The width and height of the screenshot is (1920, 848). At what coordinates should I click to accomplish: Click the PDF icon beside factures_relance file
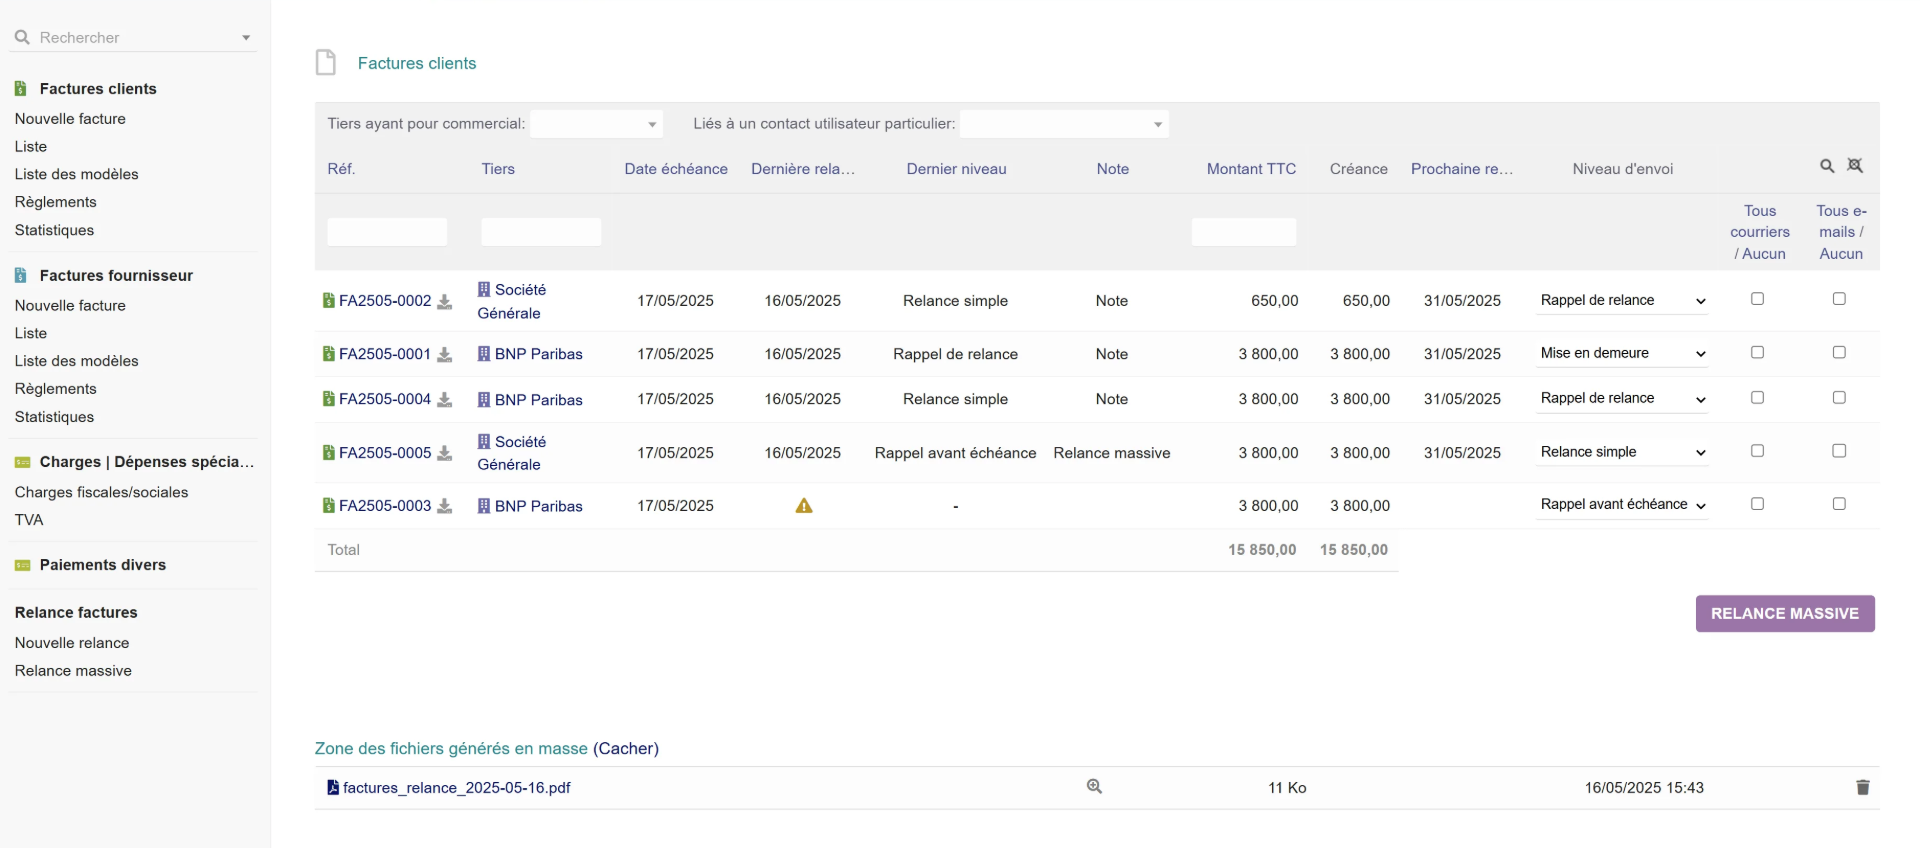pos(333,788)
